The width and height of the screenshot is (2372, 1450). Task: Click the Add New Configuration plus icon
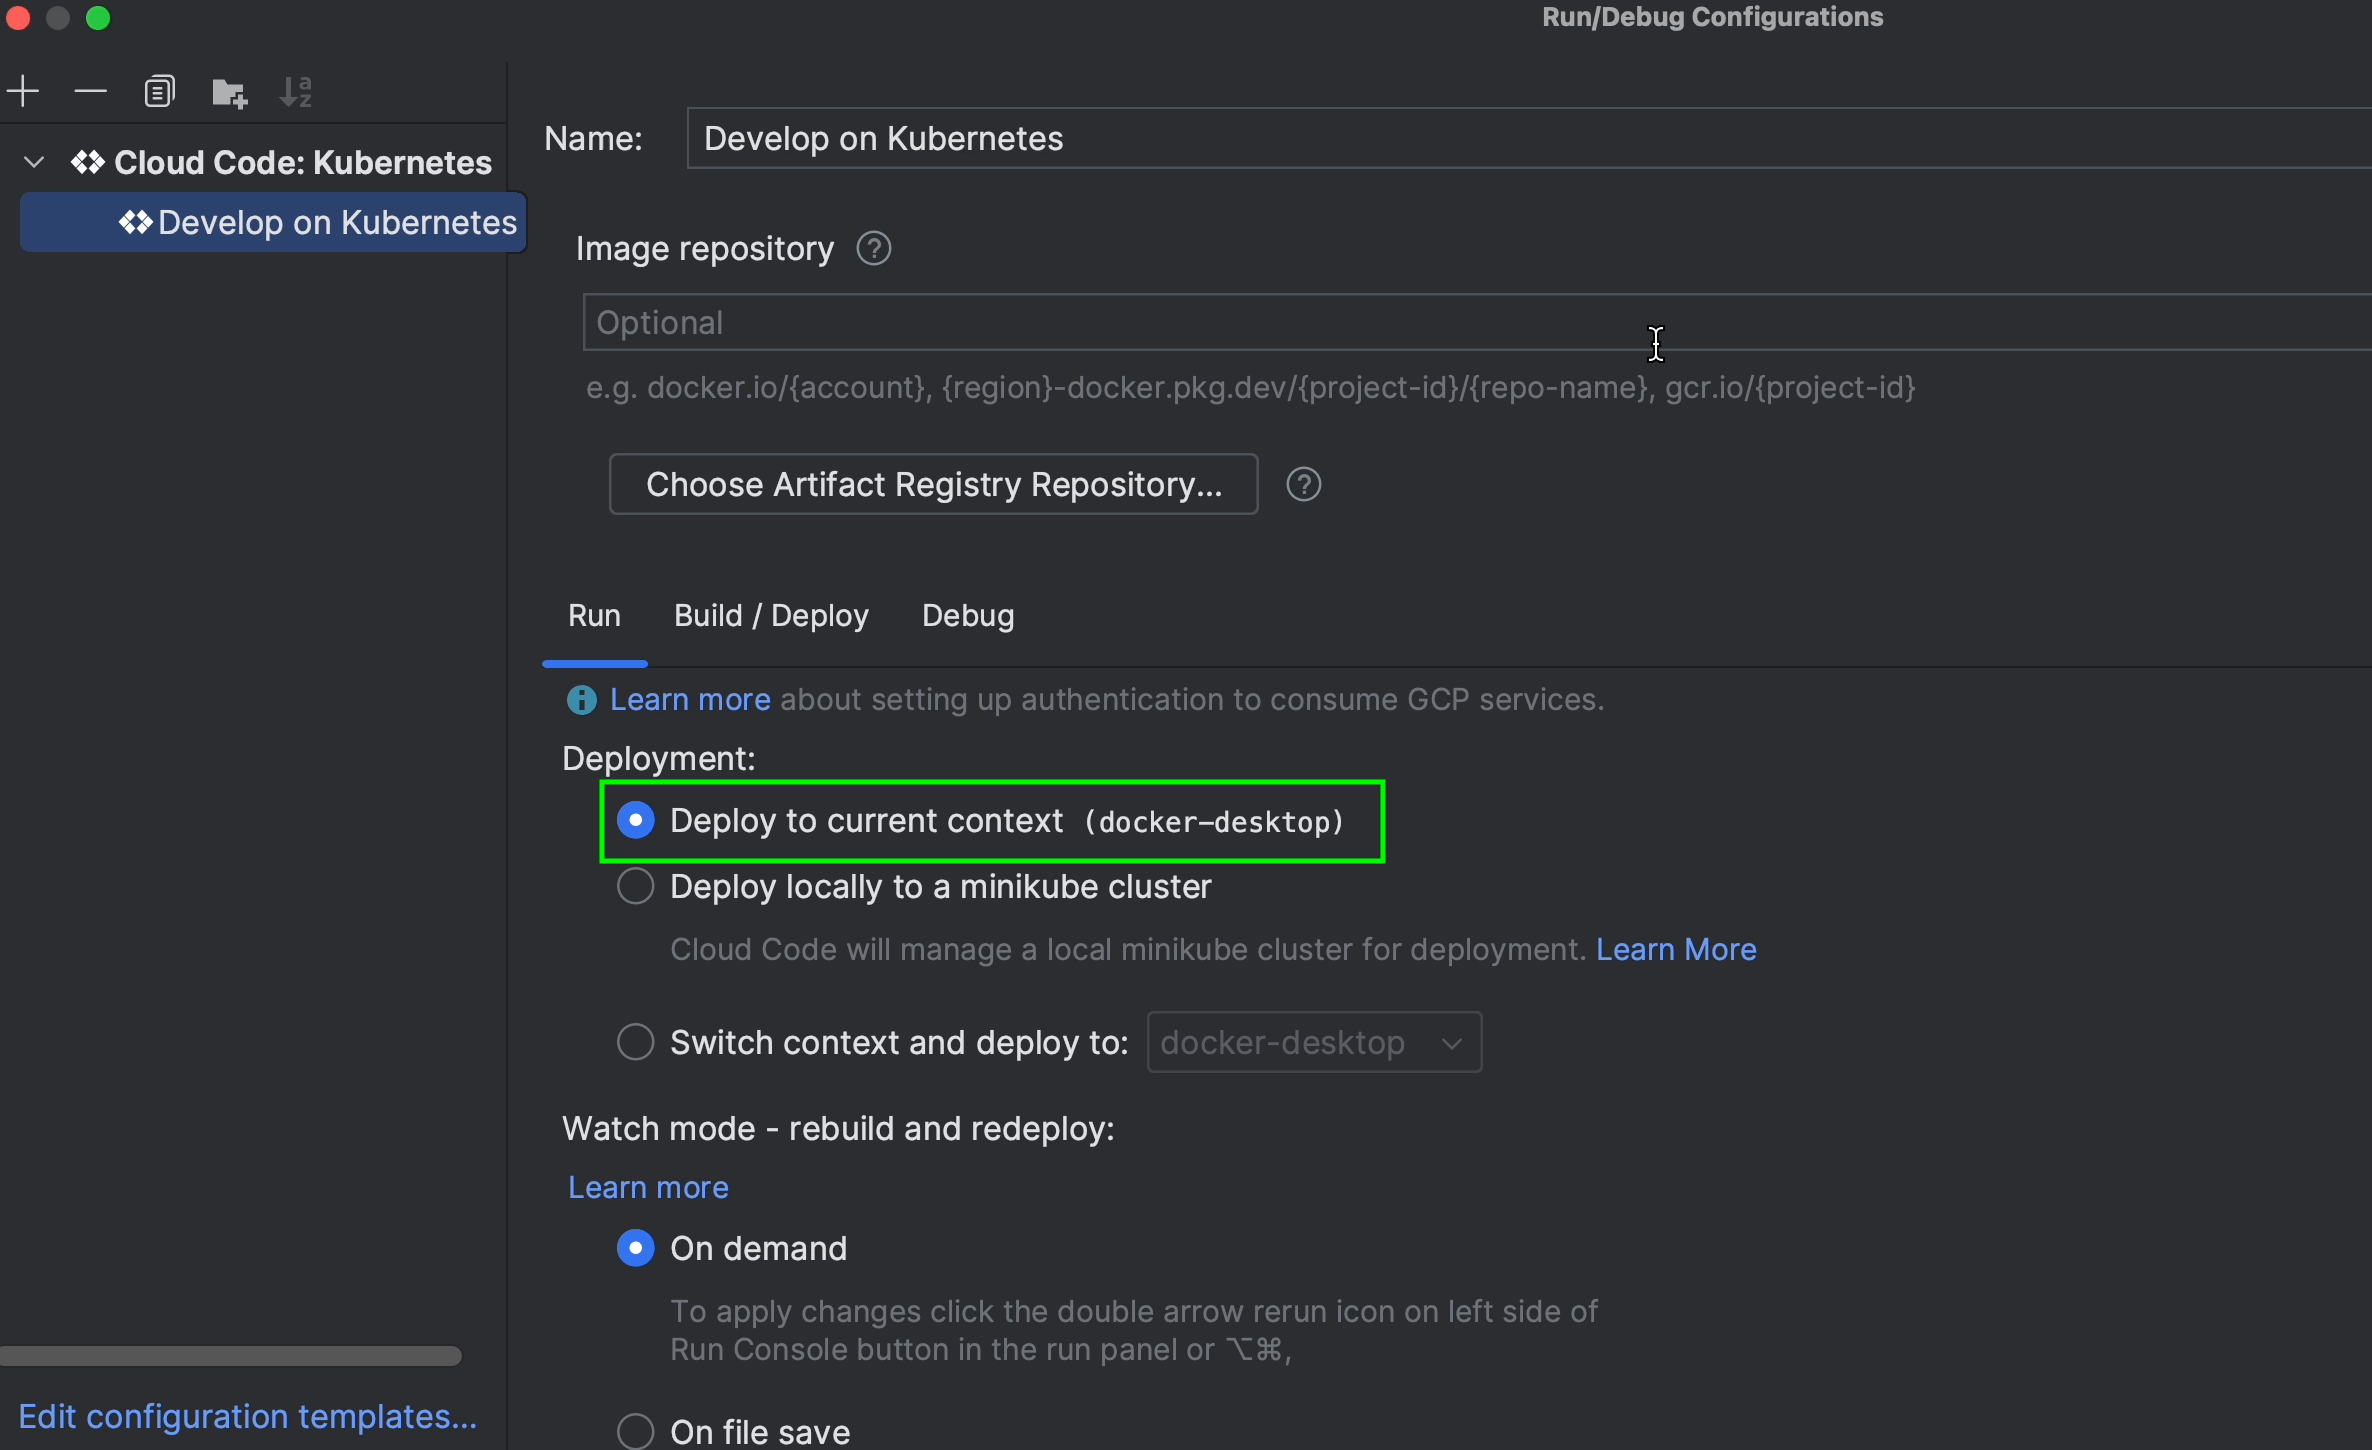[x=23, y=92]
